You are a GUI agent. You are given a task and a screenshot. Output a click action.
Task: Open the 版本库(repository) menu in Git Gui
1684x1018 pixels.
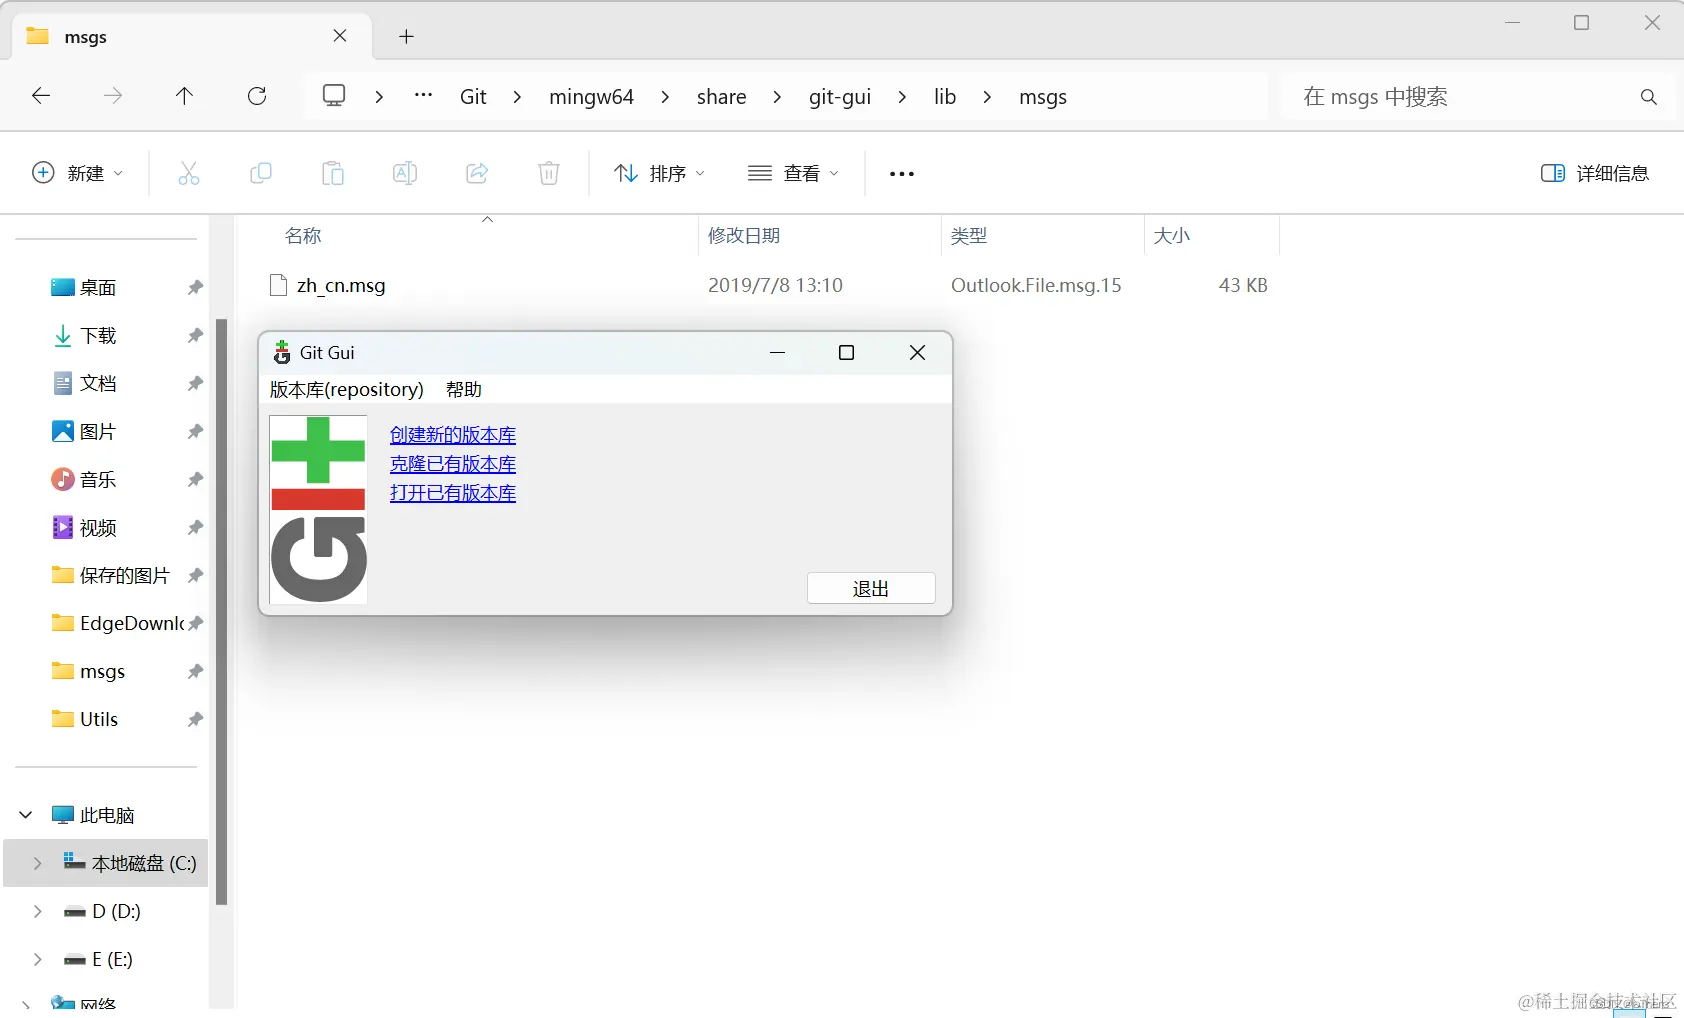click(x=347, y=389)
